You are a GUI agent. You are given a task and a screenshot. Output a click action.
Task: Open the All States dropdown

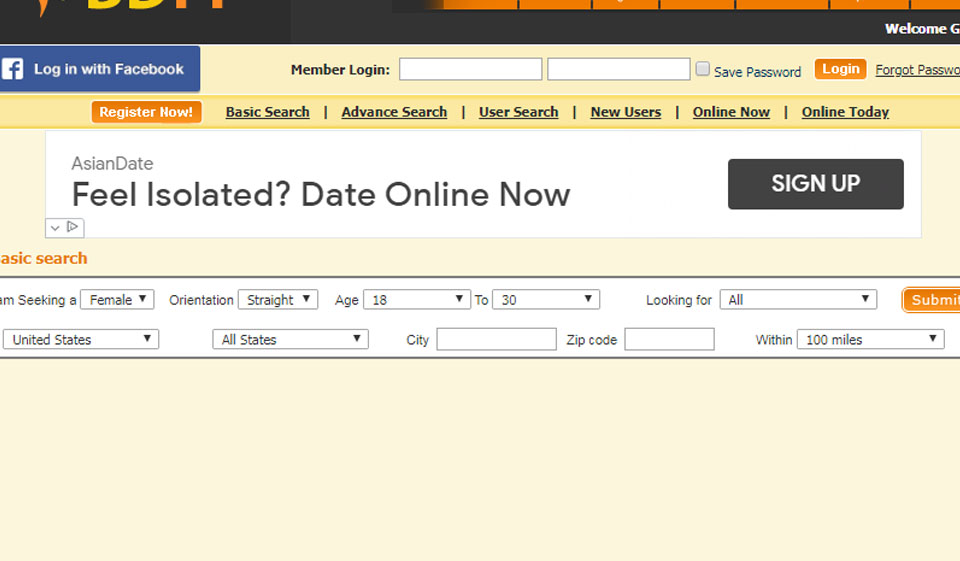290,339
